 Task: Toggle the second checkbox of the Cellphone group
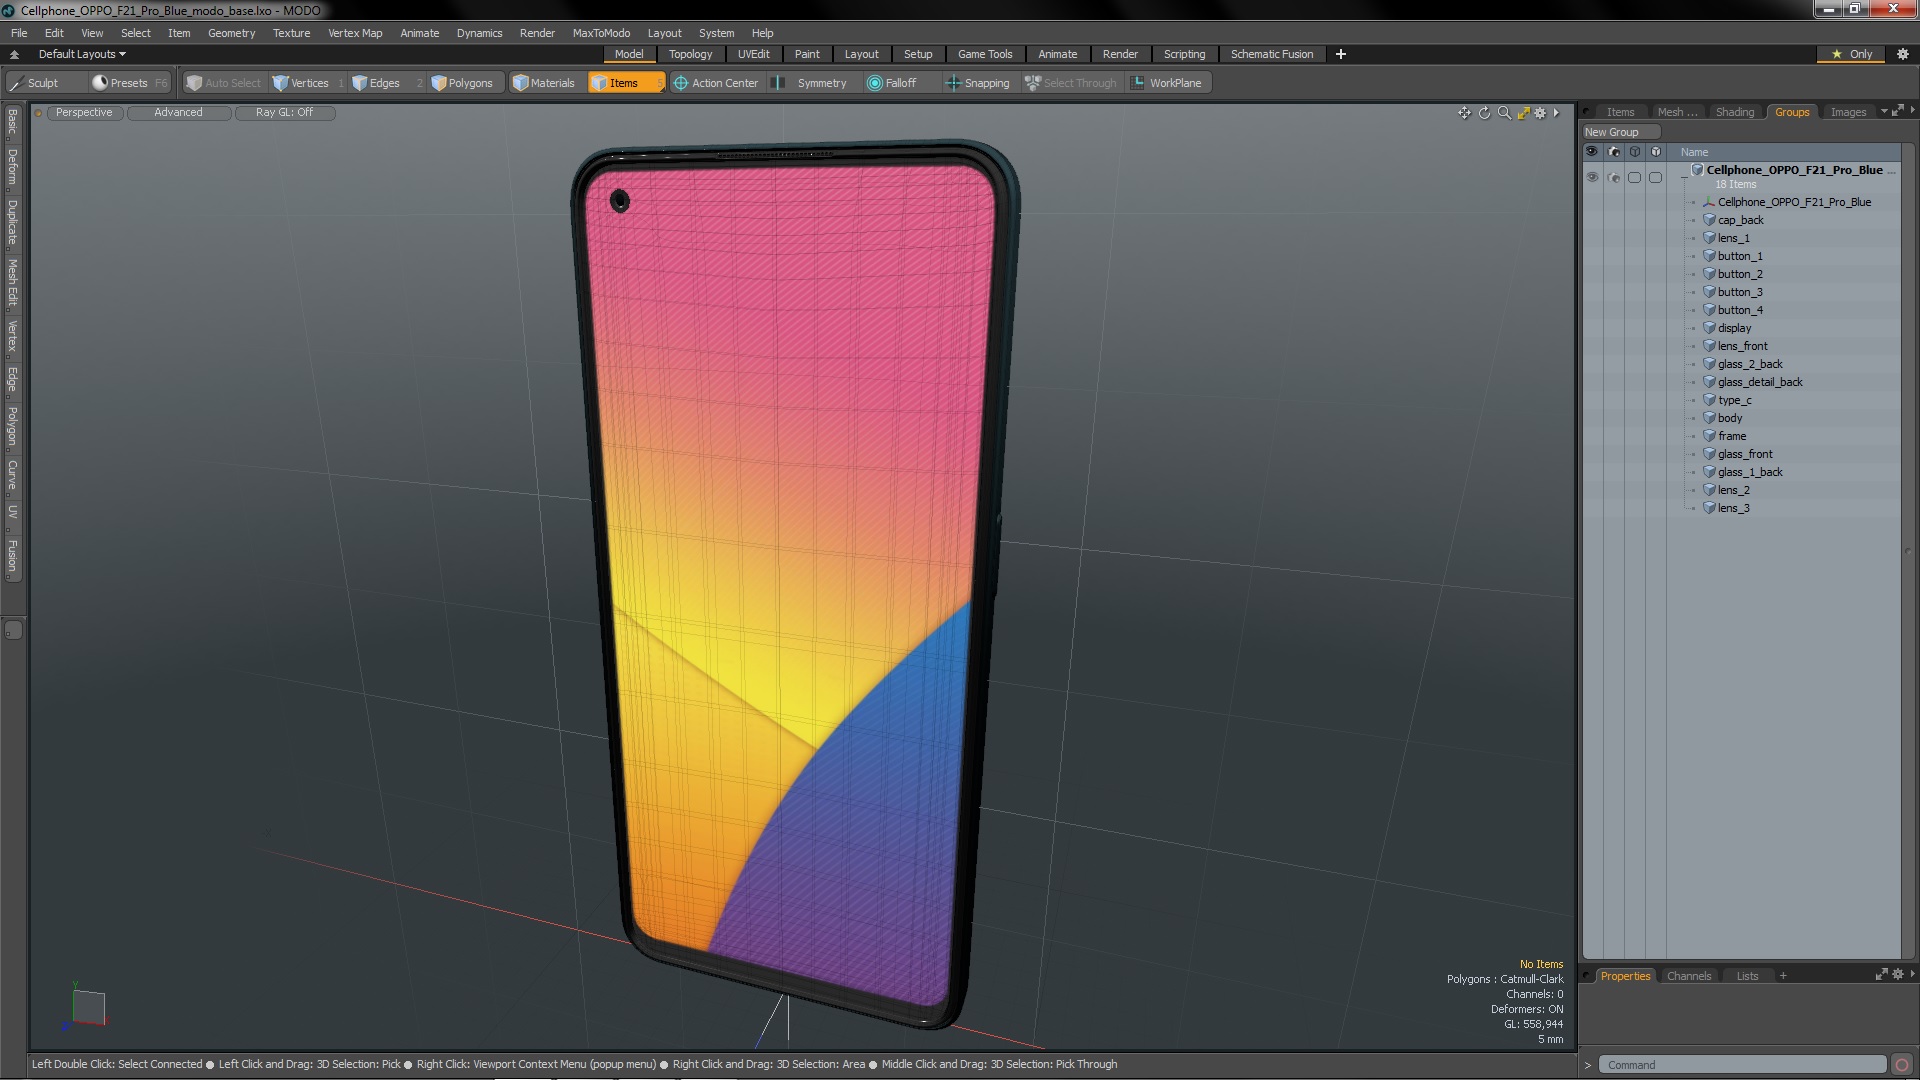[x=1655, y=177]
